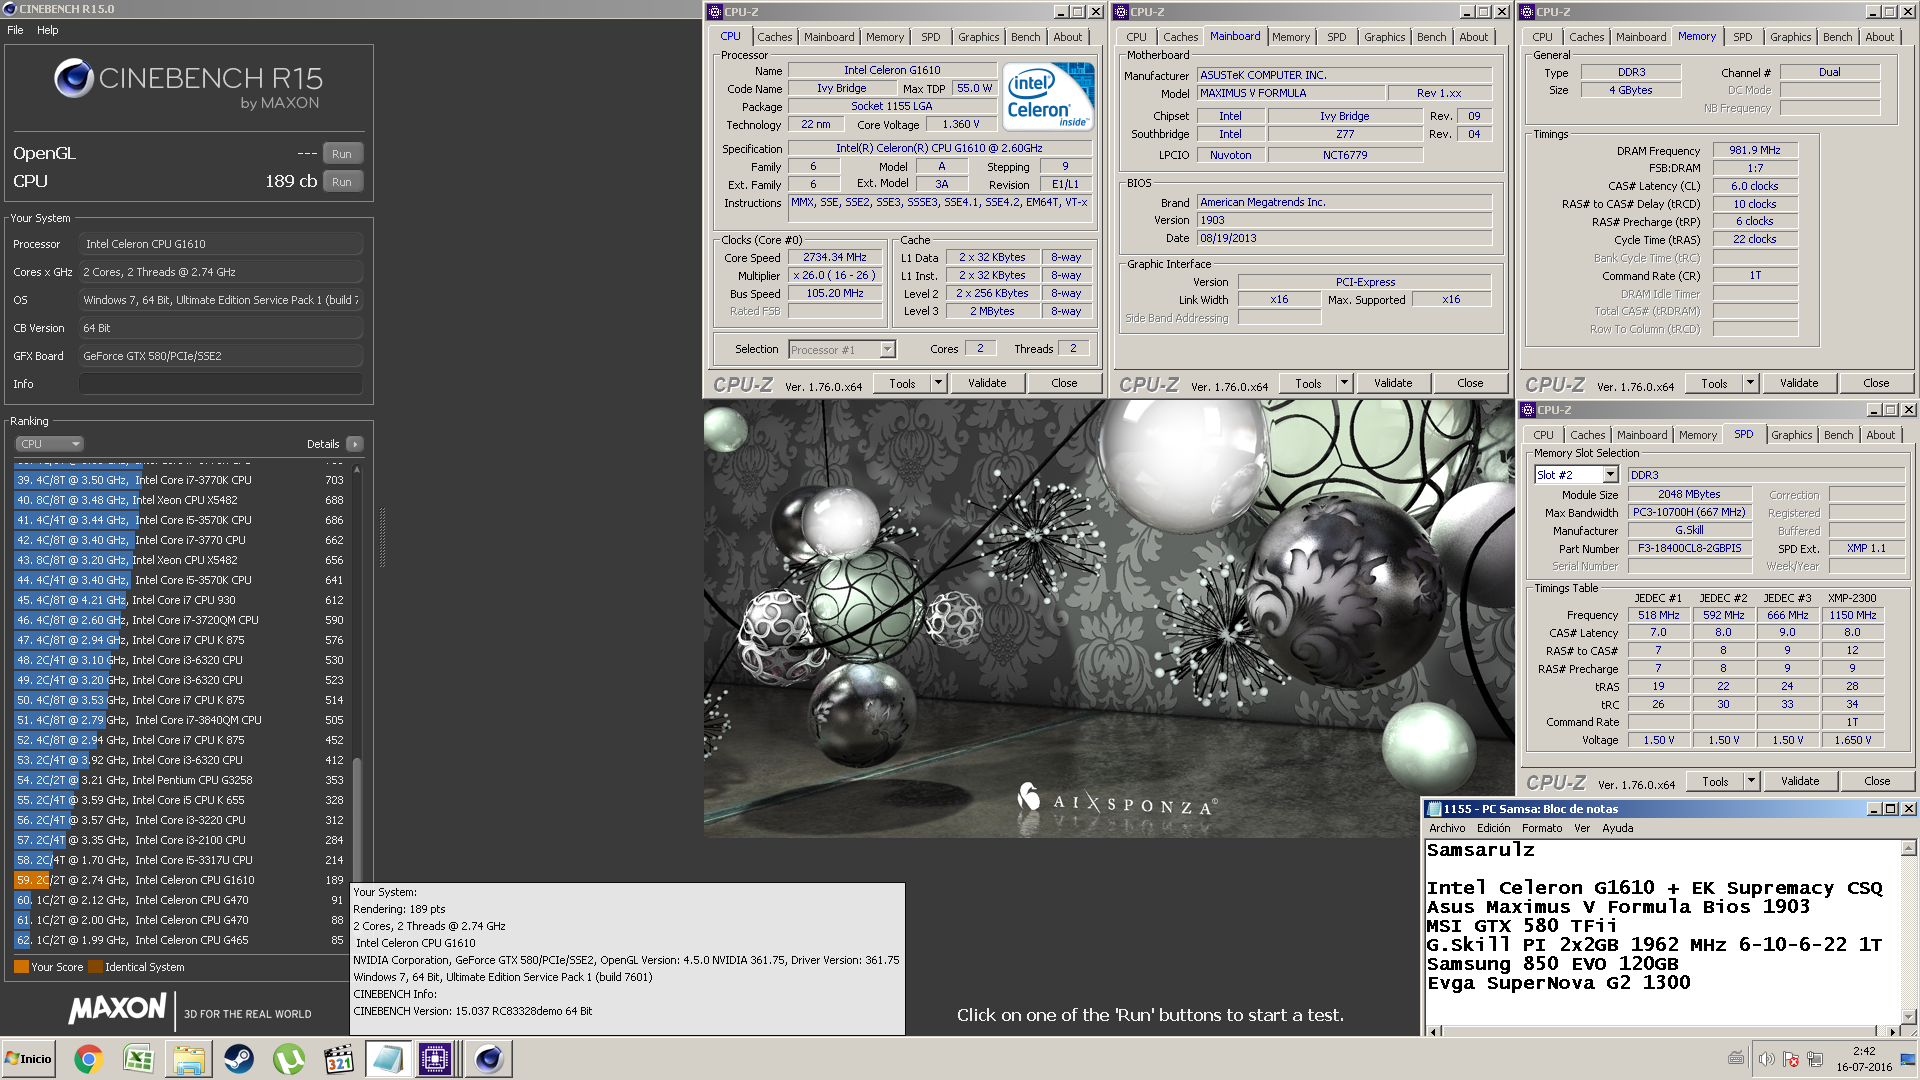Click the Cinebench title bar icon
This screenshot has height=1080, width=1920.
click(10, 9)
